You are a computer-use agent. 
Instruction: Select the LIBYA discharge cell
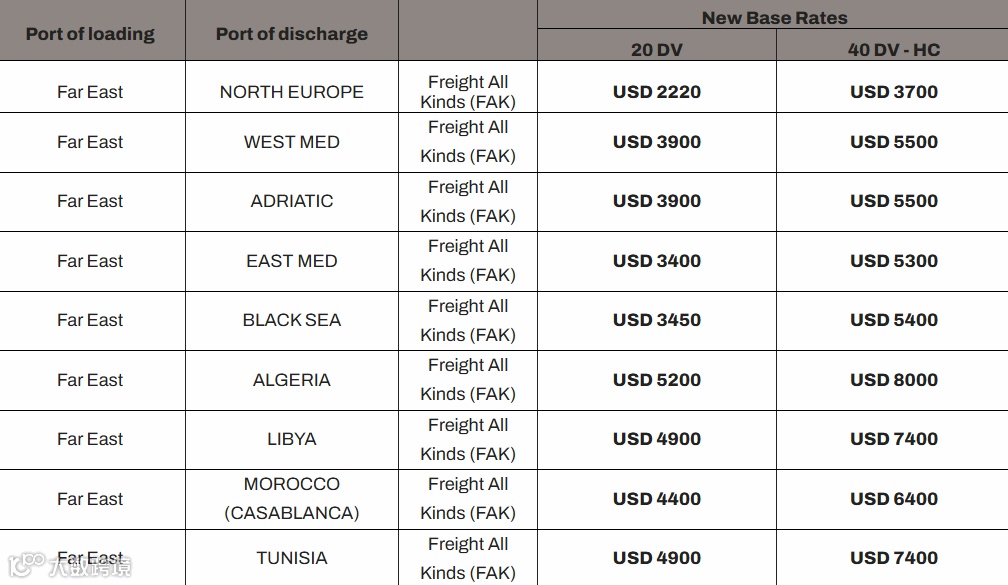292,440
